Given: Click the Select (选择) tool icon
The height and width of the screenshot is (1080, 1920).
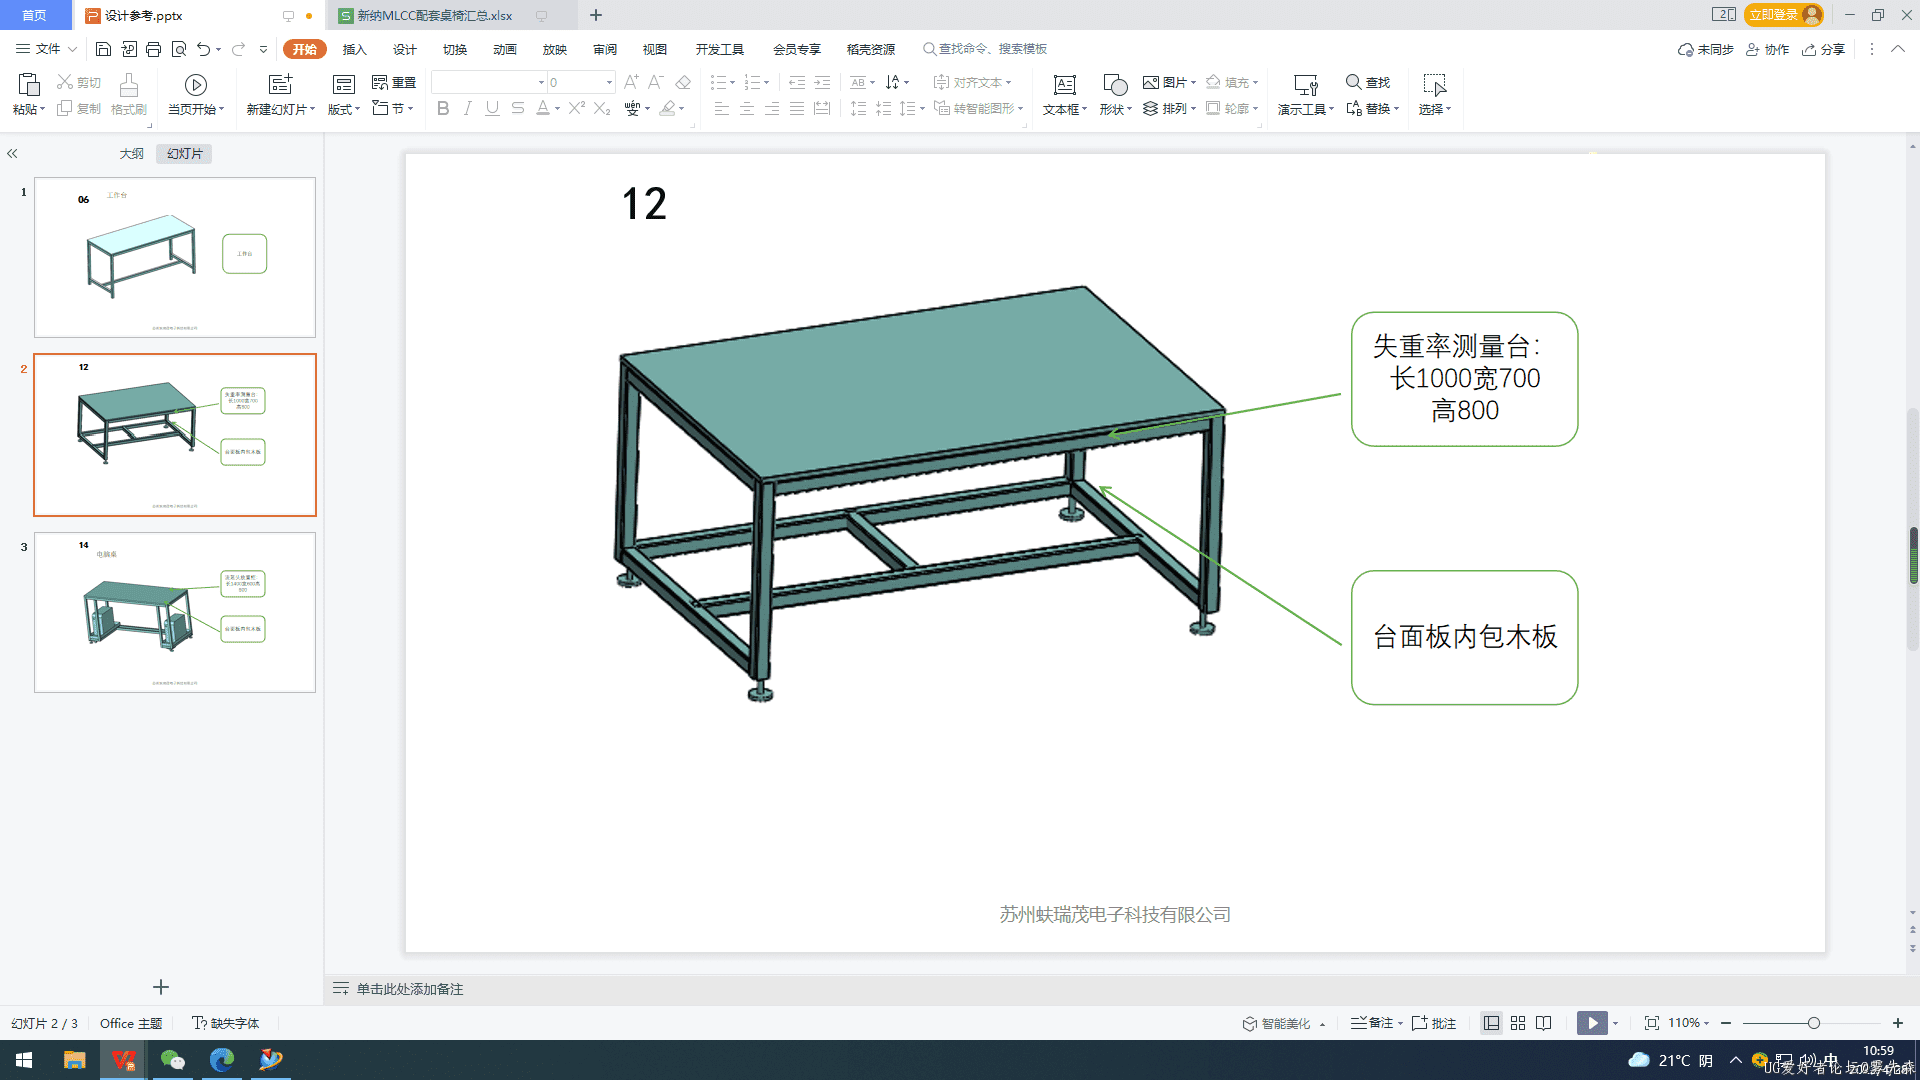Looking at the screenshot, I should [x=1435, y=85].
